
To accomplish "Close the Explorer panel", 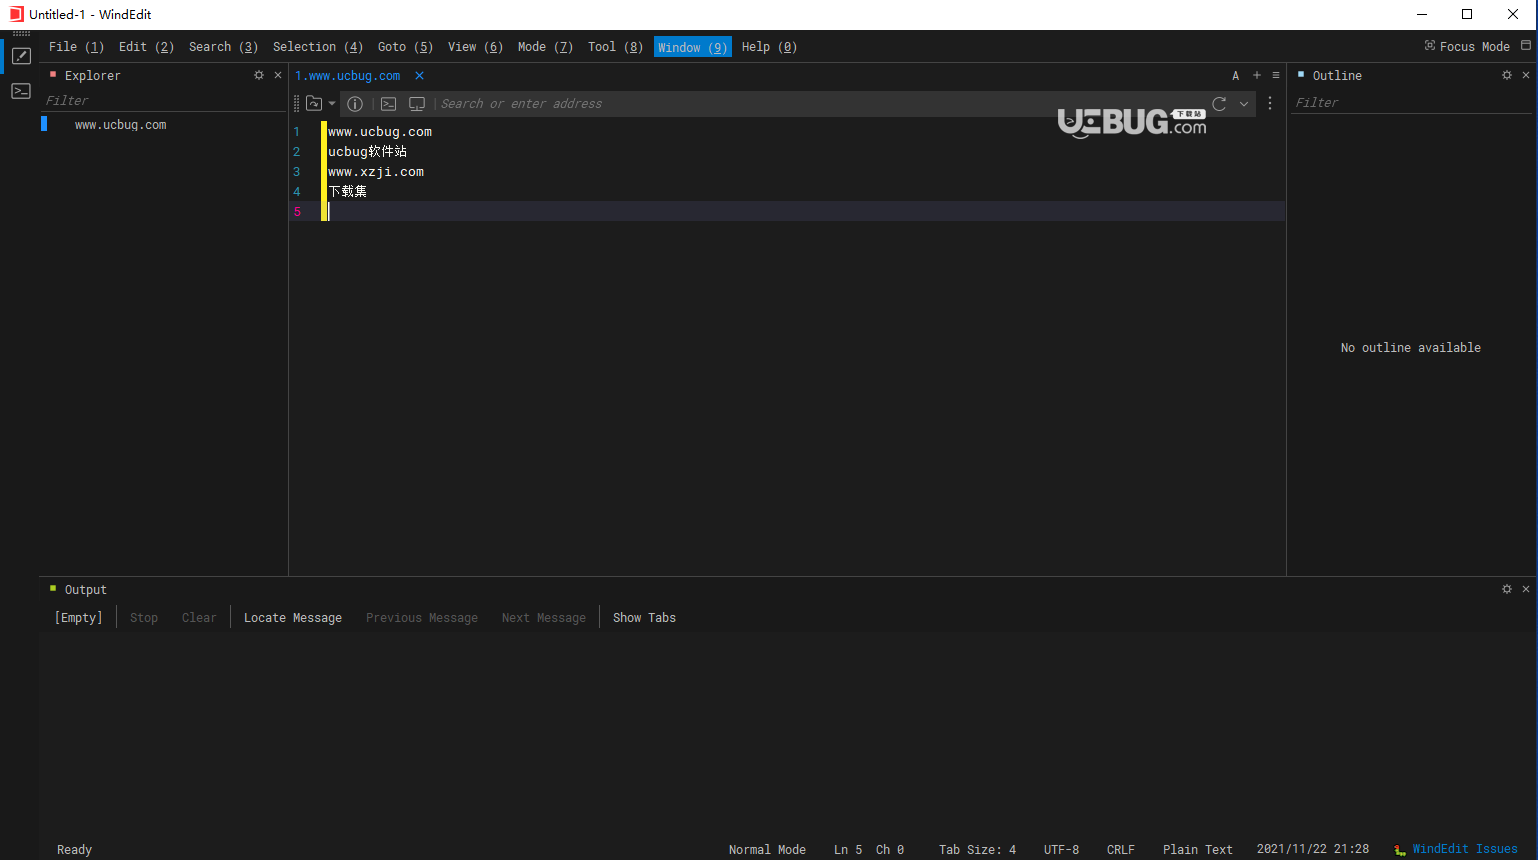I will (x=278, y=75).
